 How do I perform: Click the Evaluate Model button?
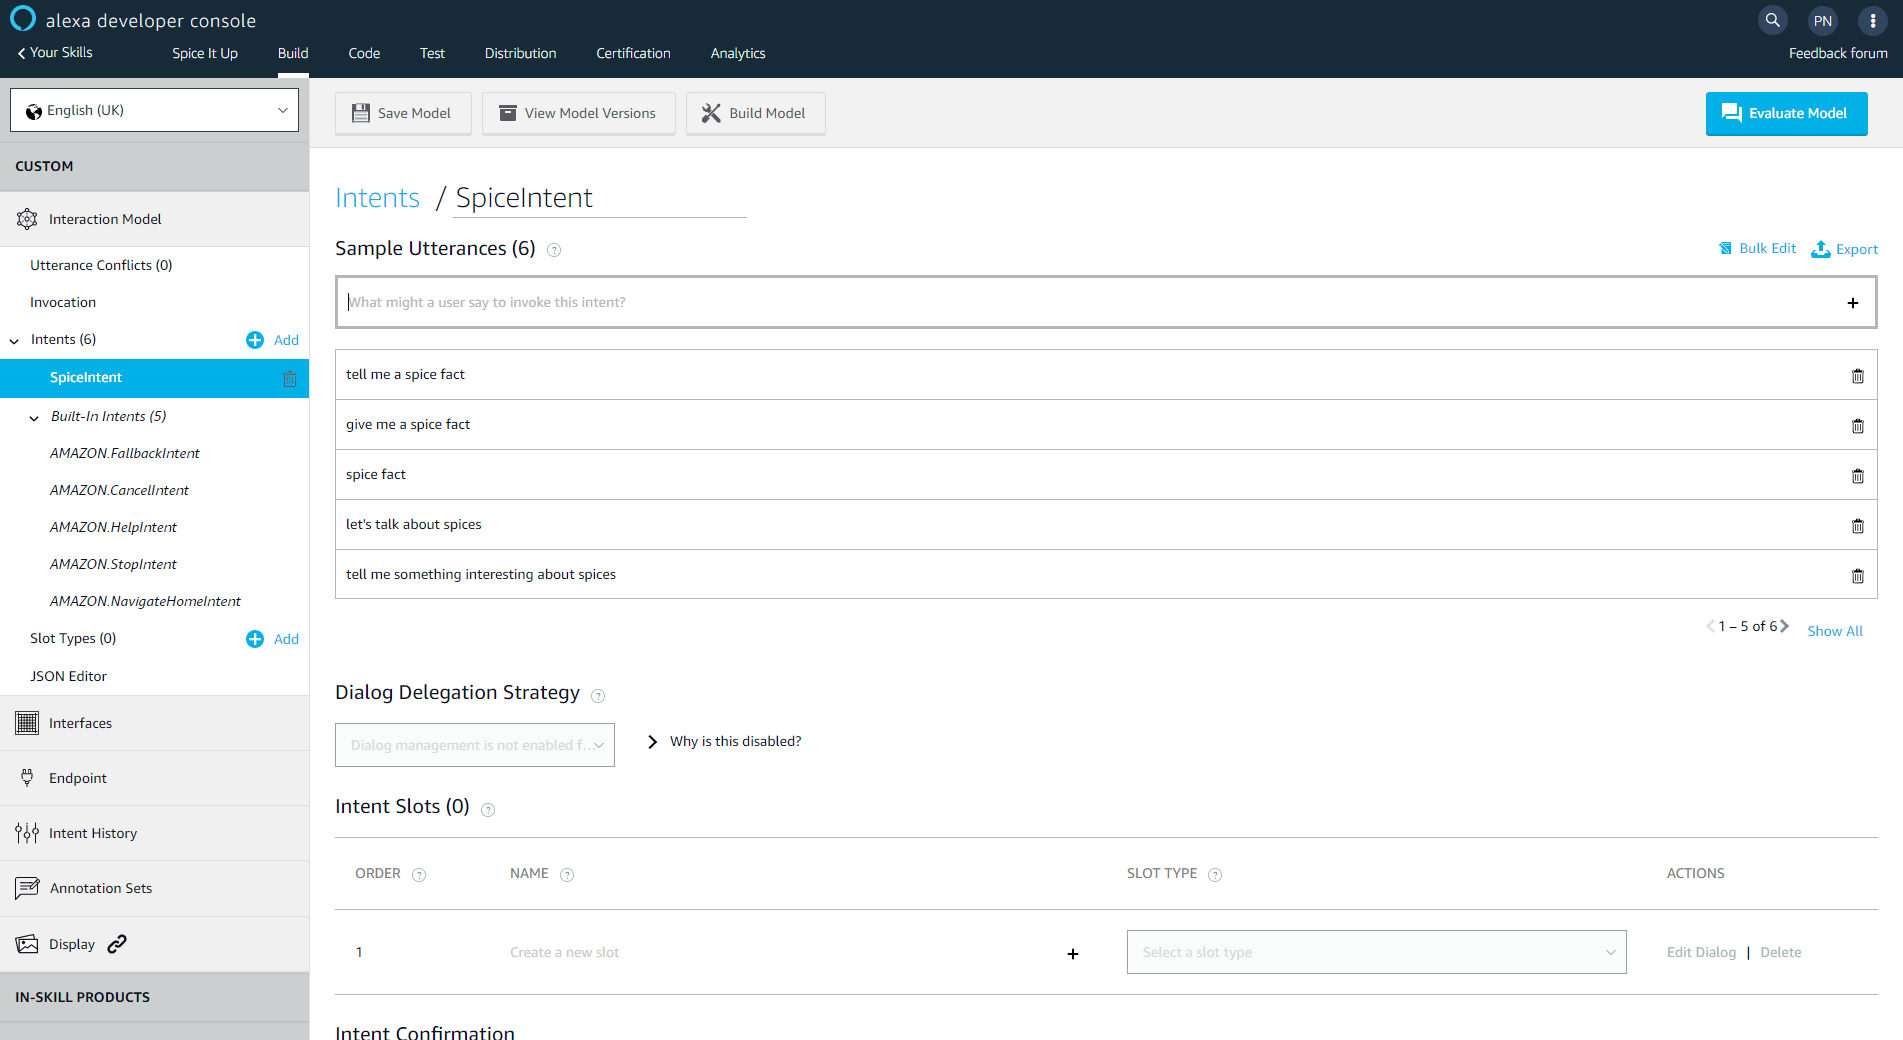pos(1786,113)
